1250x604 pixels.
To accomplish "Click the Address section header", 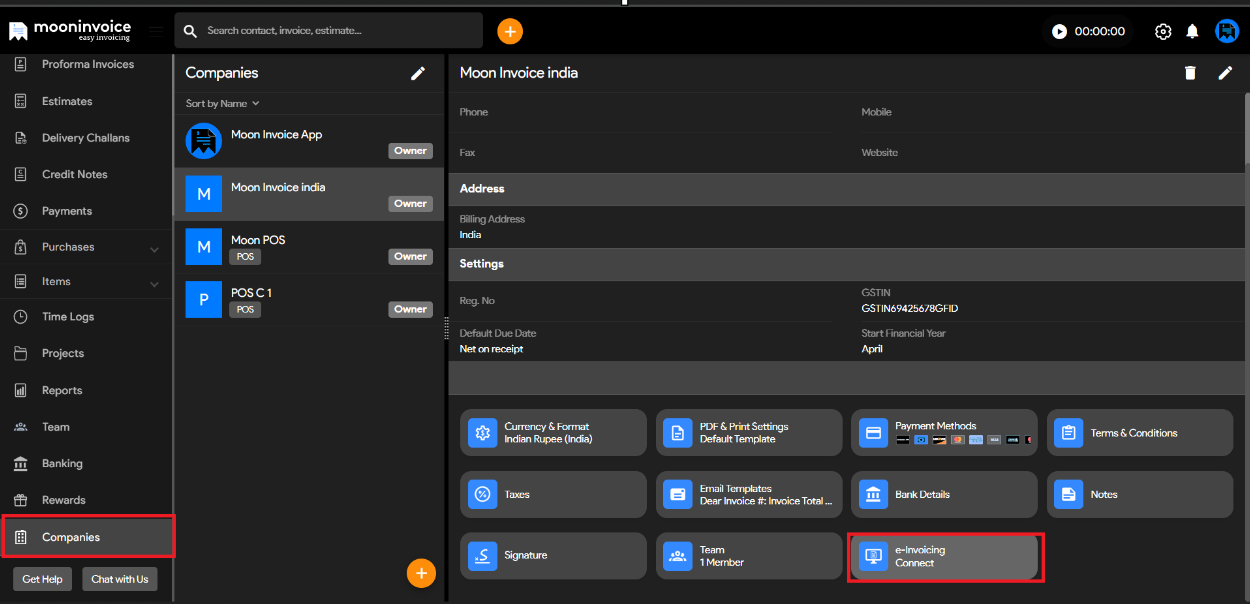I will pyautogui.click(x=845, y=189).
